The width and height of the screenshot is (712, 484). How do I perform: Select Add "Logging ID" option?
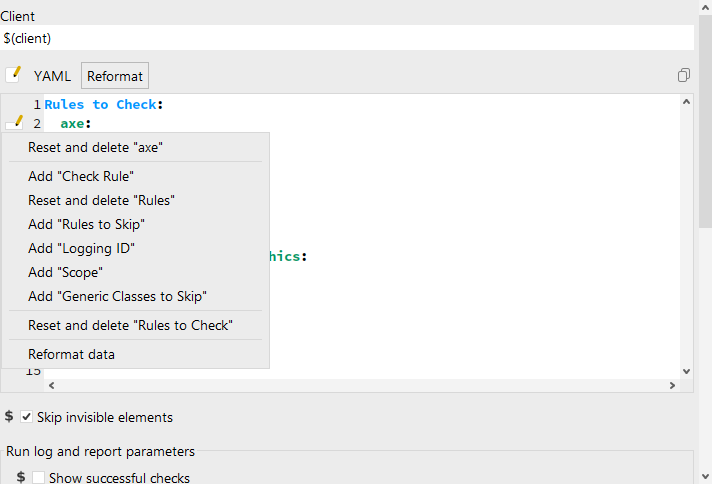pyautogui.click(x=81, y=248)
